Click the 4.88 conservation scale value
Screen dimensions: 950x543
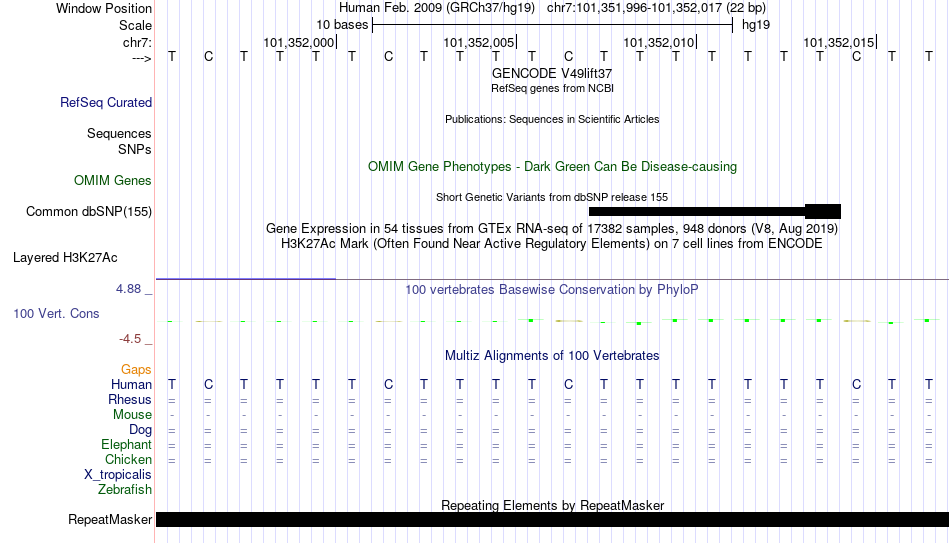(x=128, y=289)
